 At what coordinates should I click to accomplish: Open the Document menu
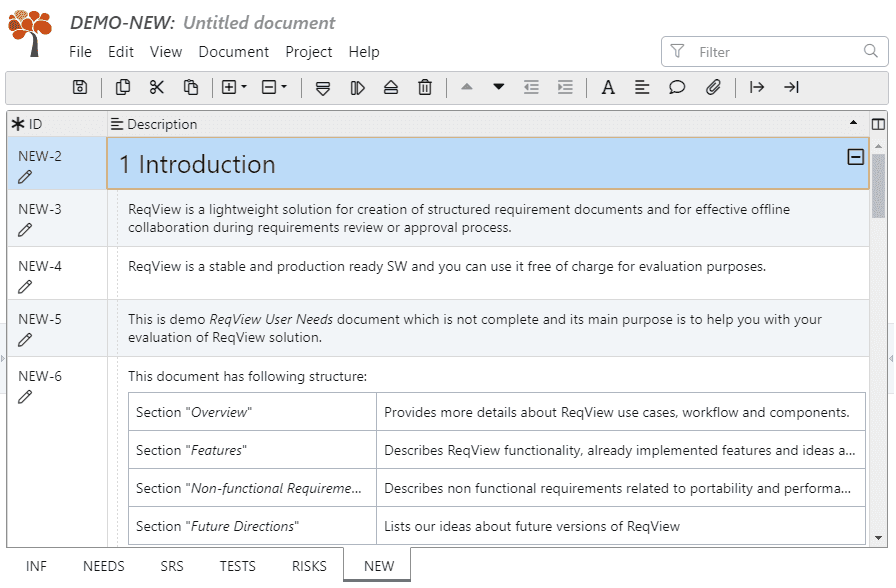pos(233,52)
